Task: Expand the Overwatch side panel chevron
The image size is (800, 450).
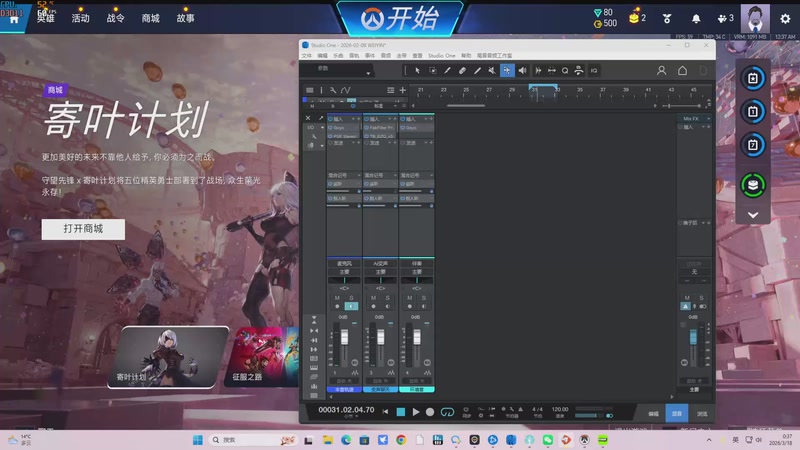Action: pyautogui.click(x=753, y=215)
